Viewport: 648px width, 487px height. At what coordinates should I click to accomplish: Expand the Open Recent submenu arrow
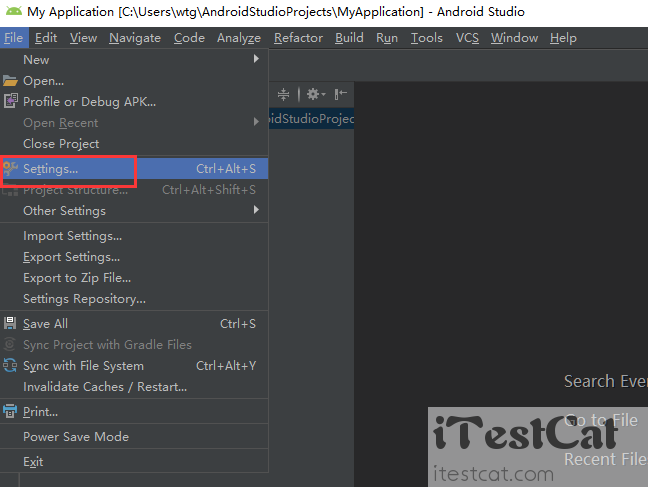256,122
